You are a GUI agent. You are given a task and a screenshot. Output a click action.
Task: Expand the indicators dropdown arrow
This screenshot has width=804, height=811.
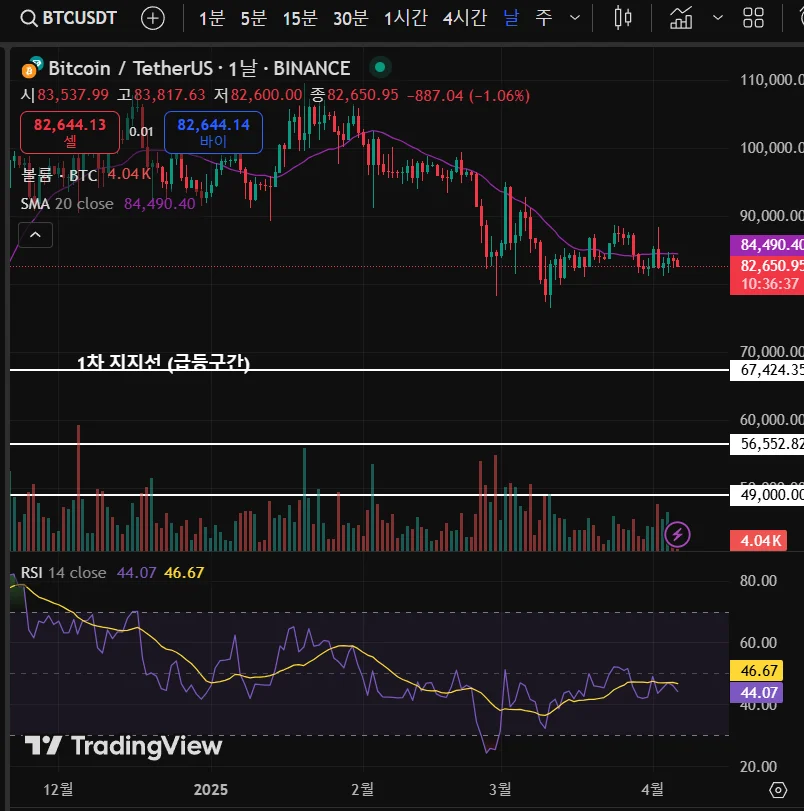[718, 18]
